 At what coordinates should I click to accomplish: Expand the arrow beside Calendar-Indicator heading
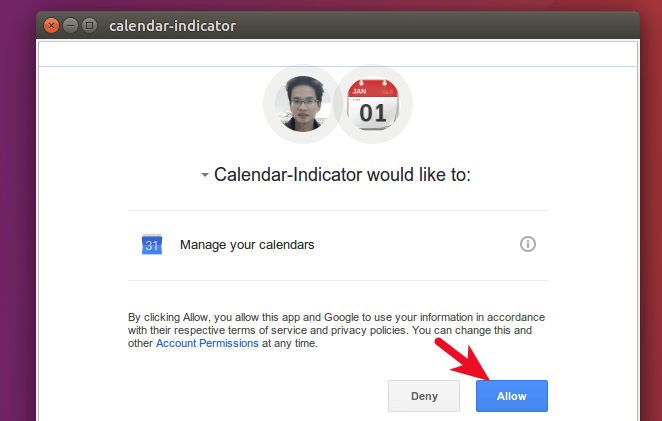(x=205, y=176)
